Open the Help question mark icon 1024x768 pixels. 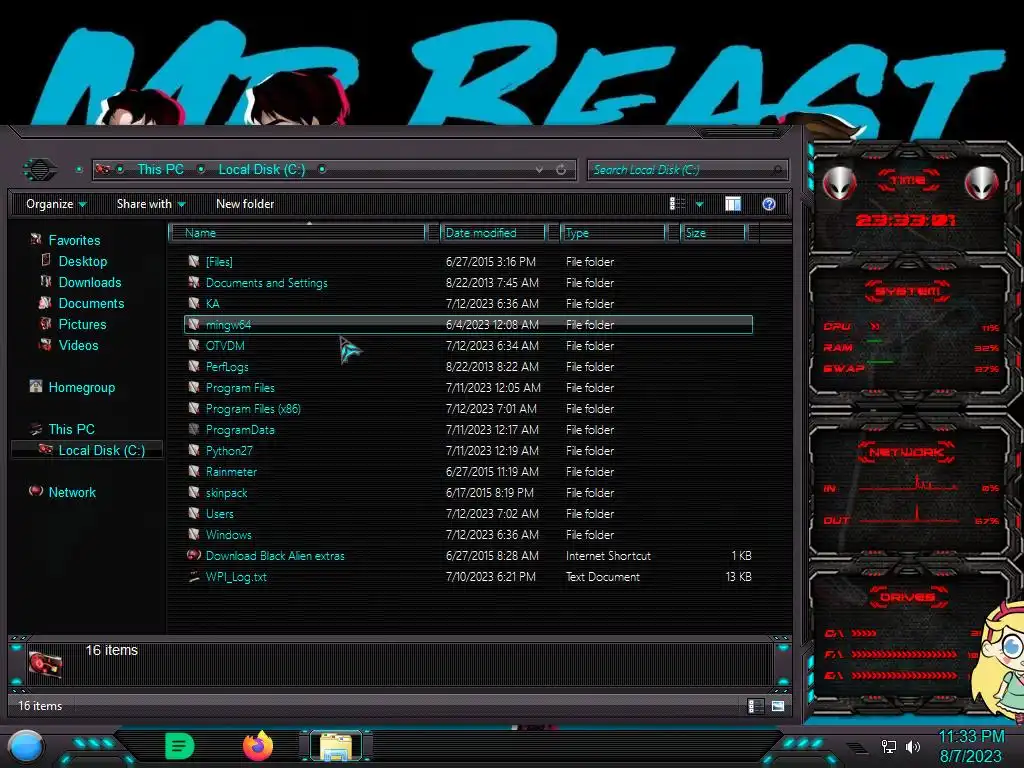(x=769, y=204)
